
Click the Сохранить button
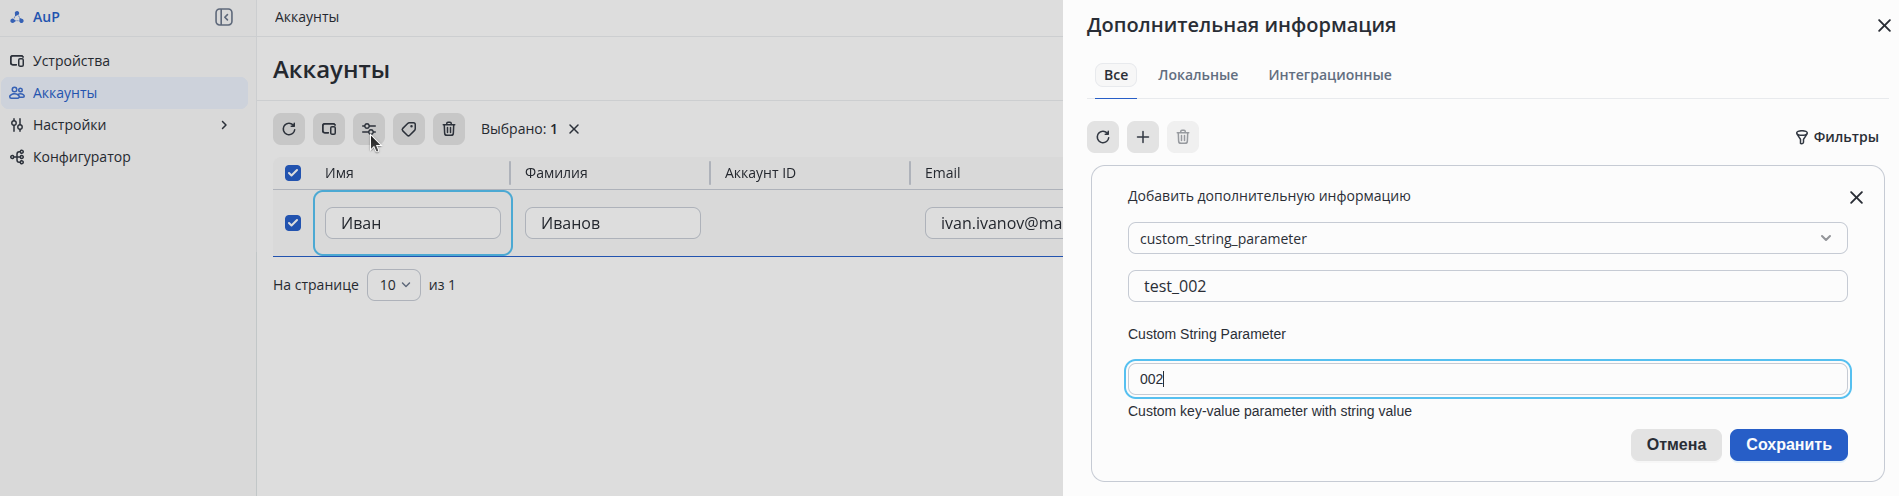coord(1788,445)
